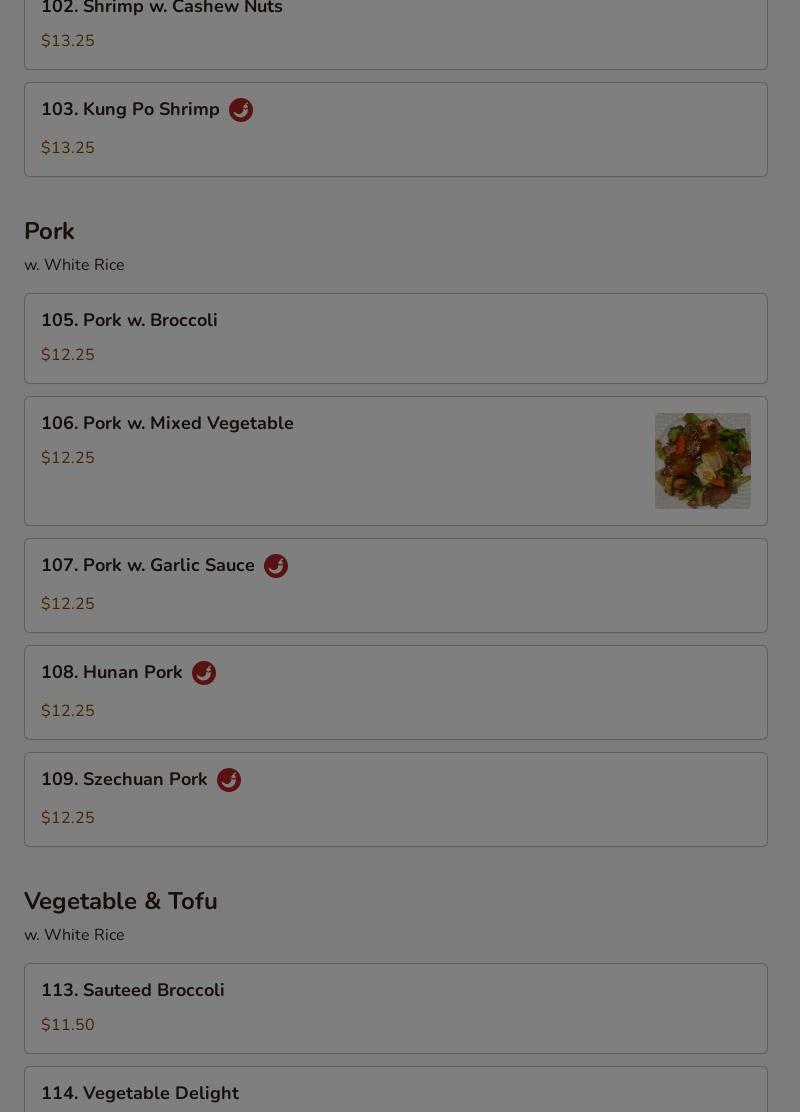Add 107. Pork w. Garlic Sauce

pos(396,586)
